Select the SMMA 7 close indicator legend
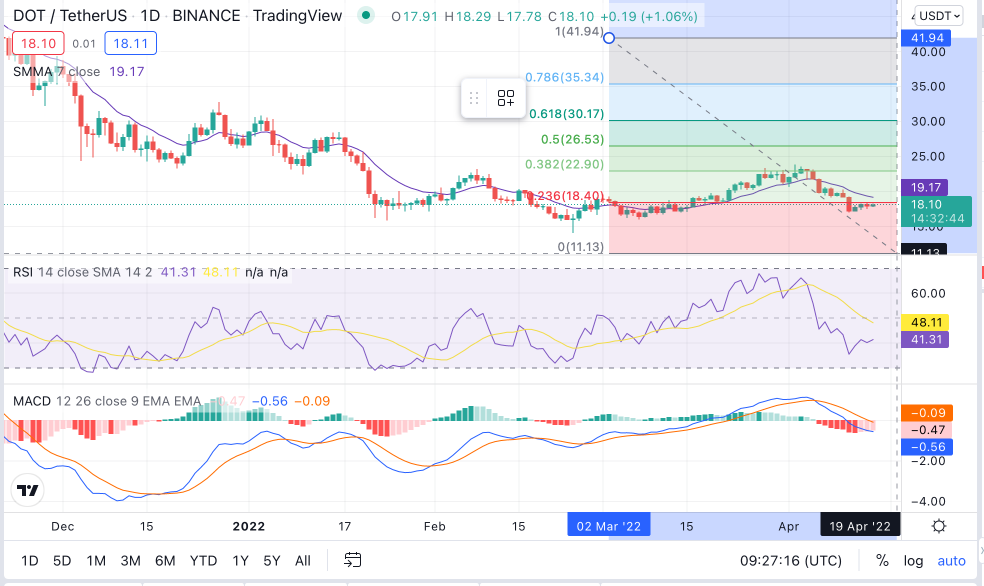The image size is (984, 586). pos(56,72)
